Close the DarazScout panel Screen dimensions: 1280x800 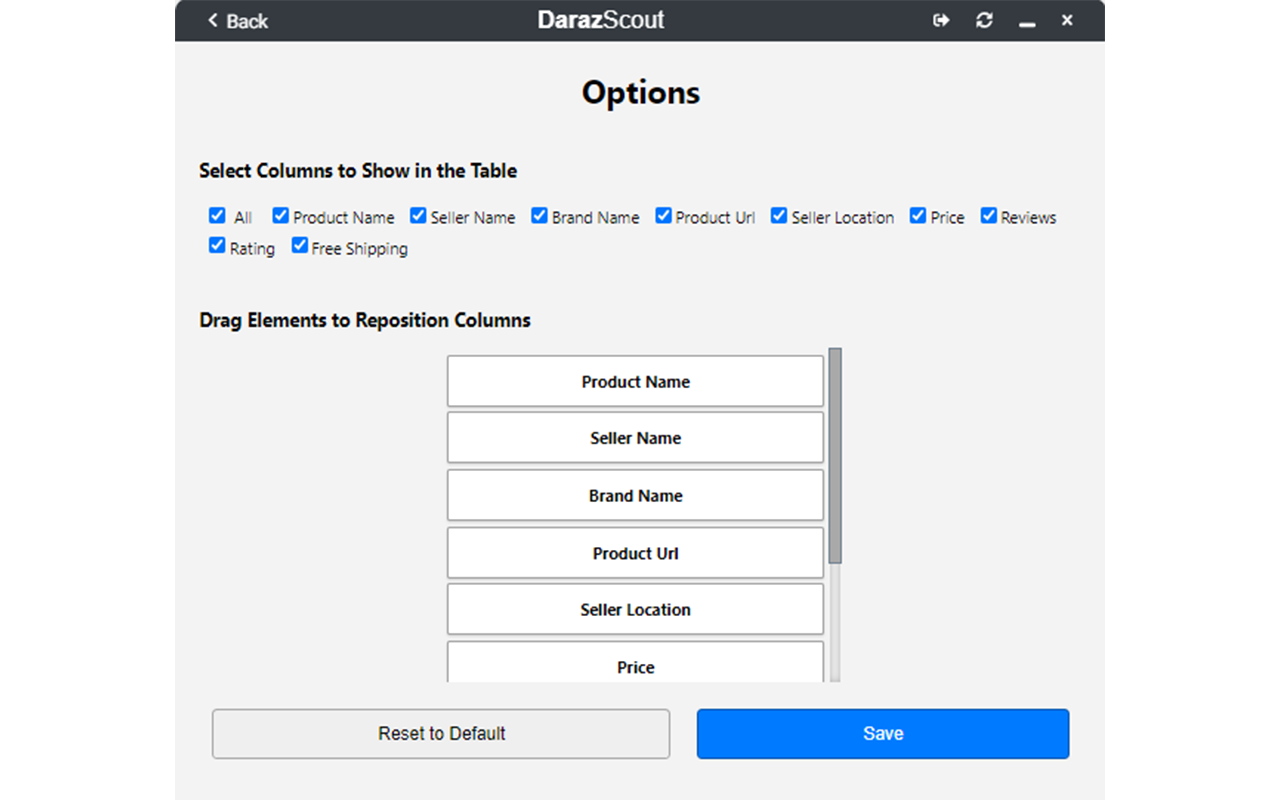coord(1067,21)
